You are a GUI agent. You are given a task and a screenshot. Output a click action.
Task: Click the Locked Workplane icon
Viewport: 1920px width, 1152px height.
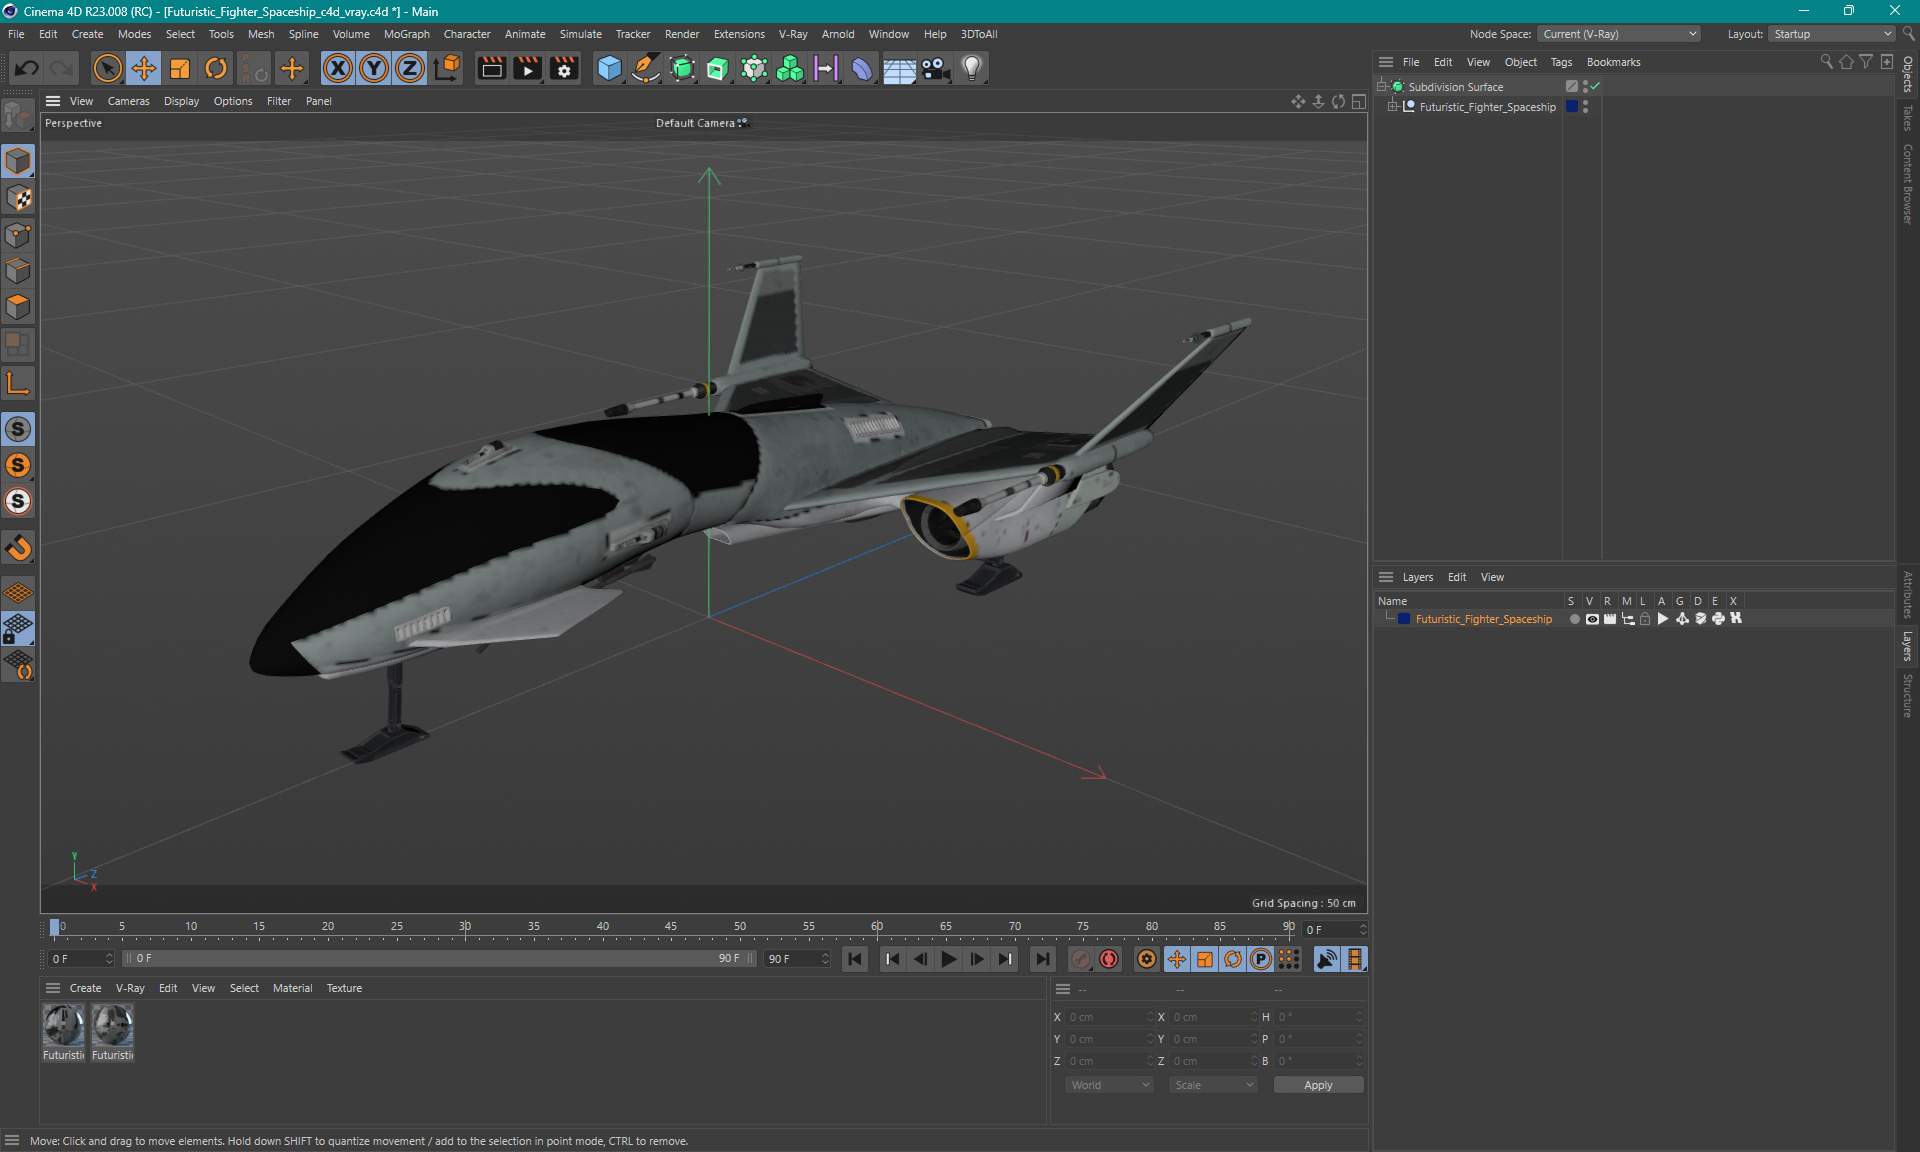click(x=18, y=629)
